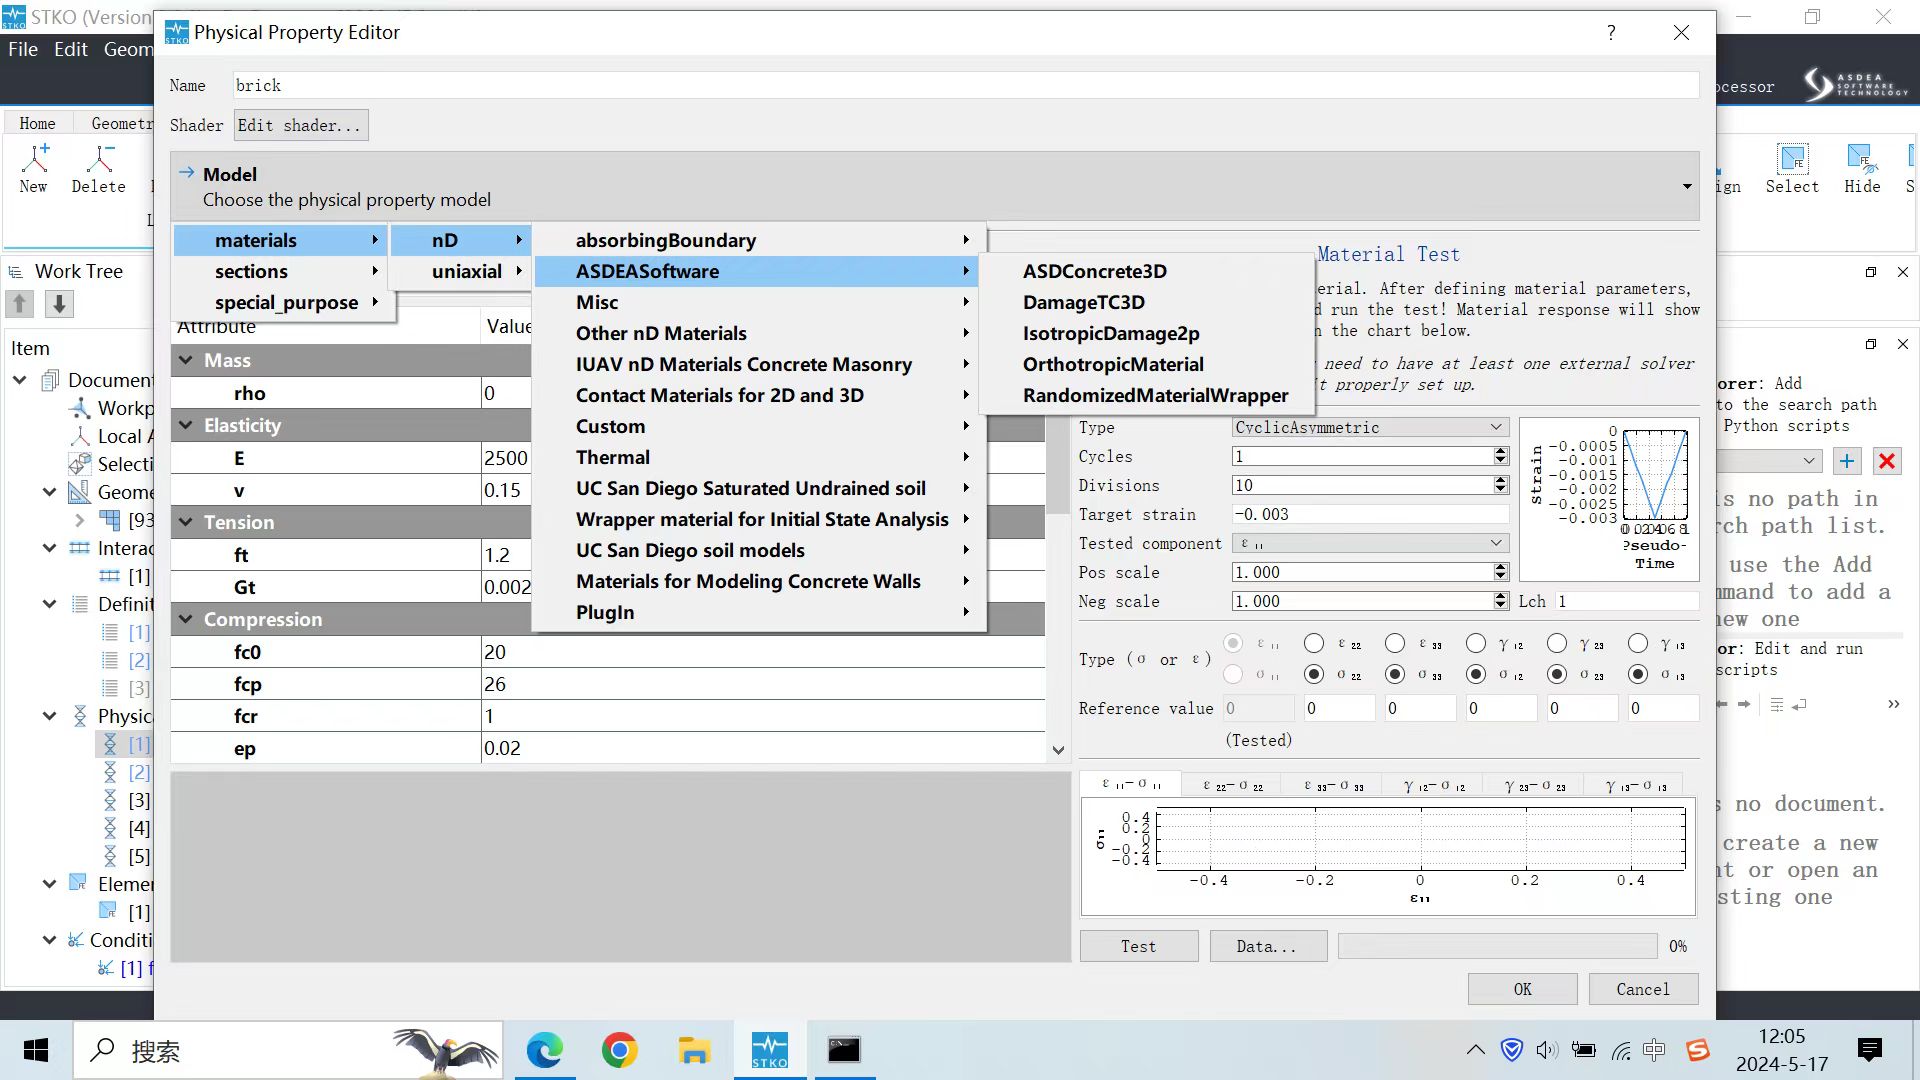Float the Work Tree panel
Image resolution: width=1920 pixels, height=1080 pixels.
[x=1870, y=272]
